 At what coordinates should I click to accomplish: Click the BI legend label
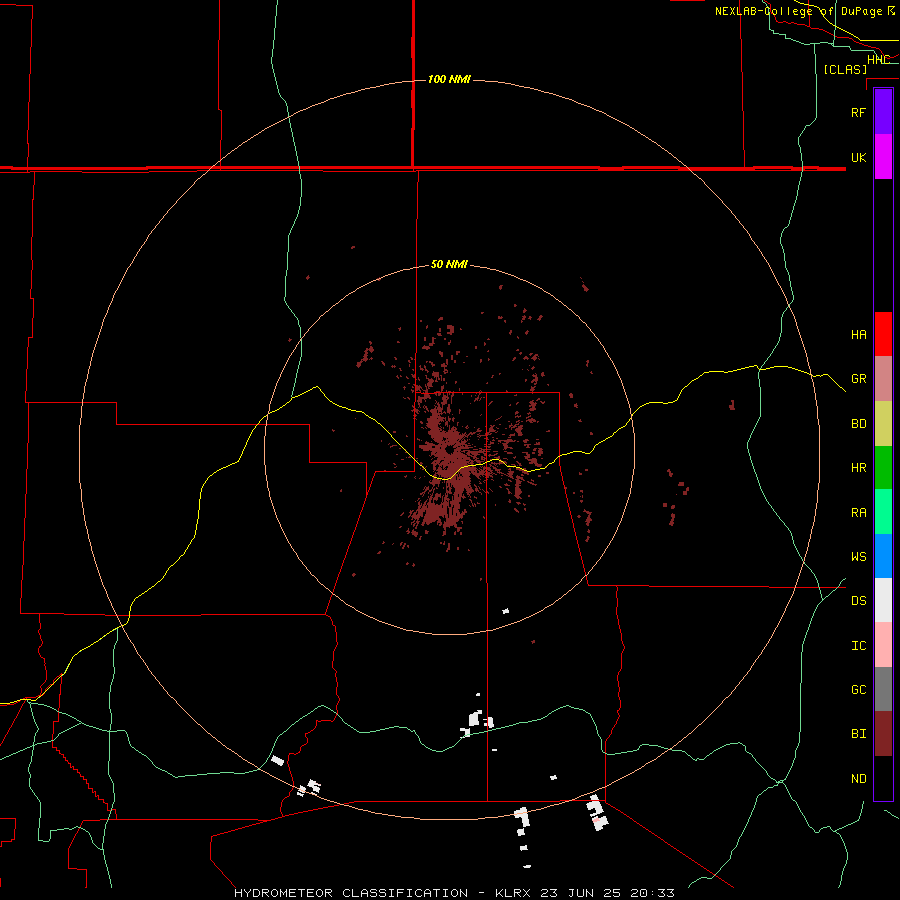coord(858,734)
